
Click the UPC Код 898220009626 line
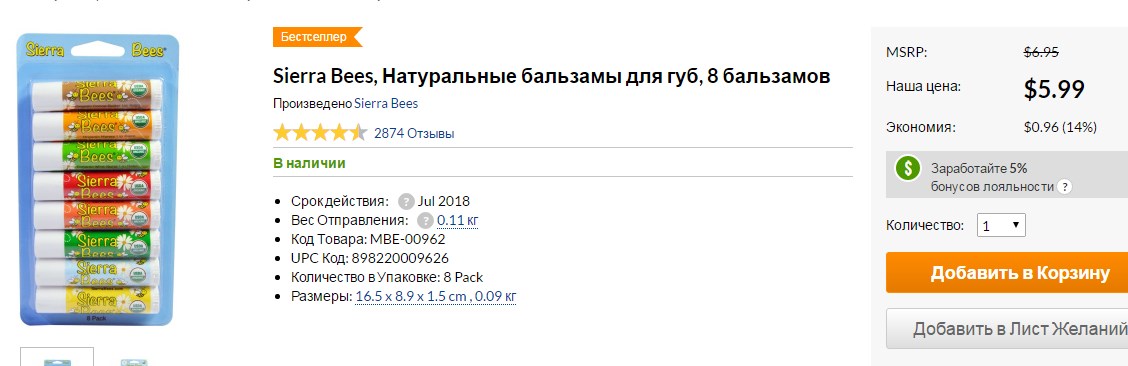370,258
